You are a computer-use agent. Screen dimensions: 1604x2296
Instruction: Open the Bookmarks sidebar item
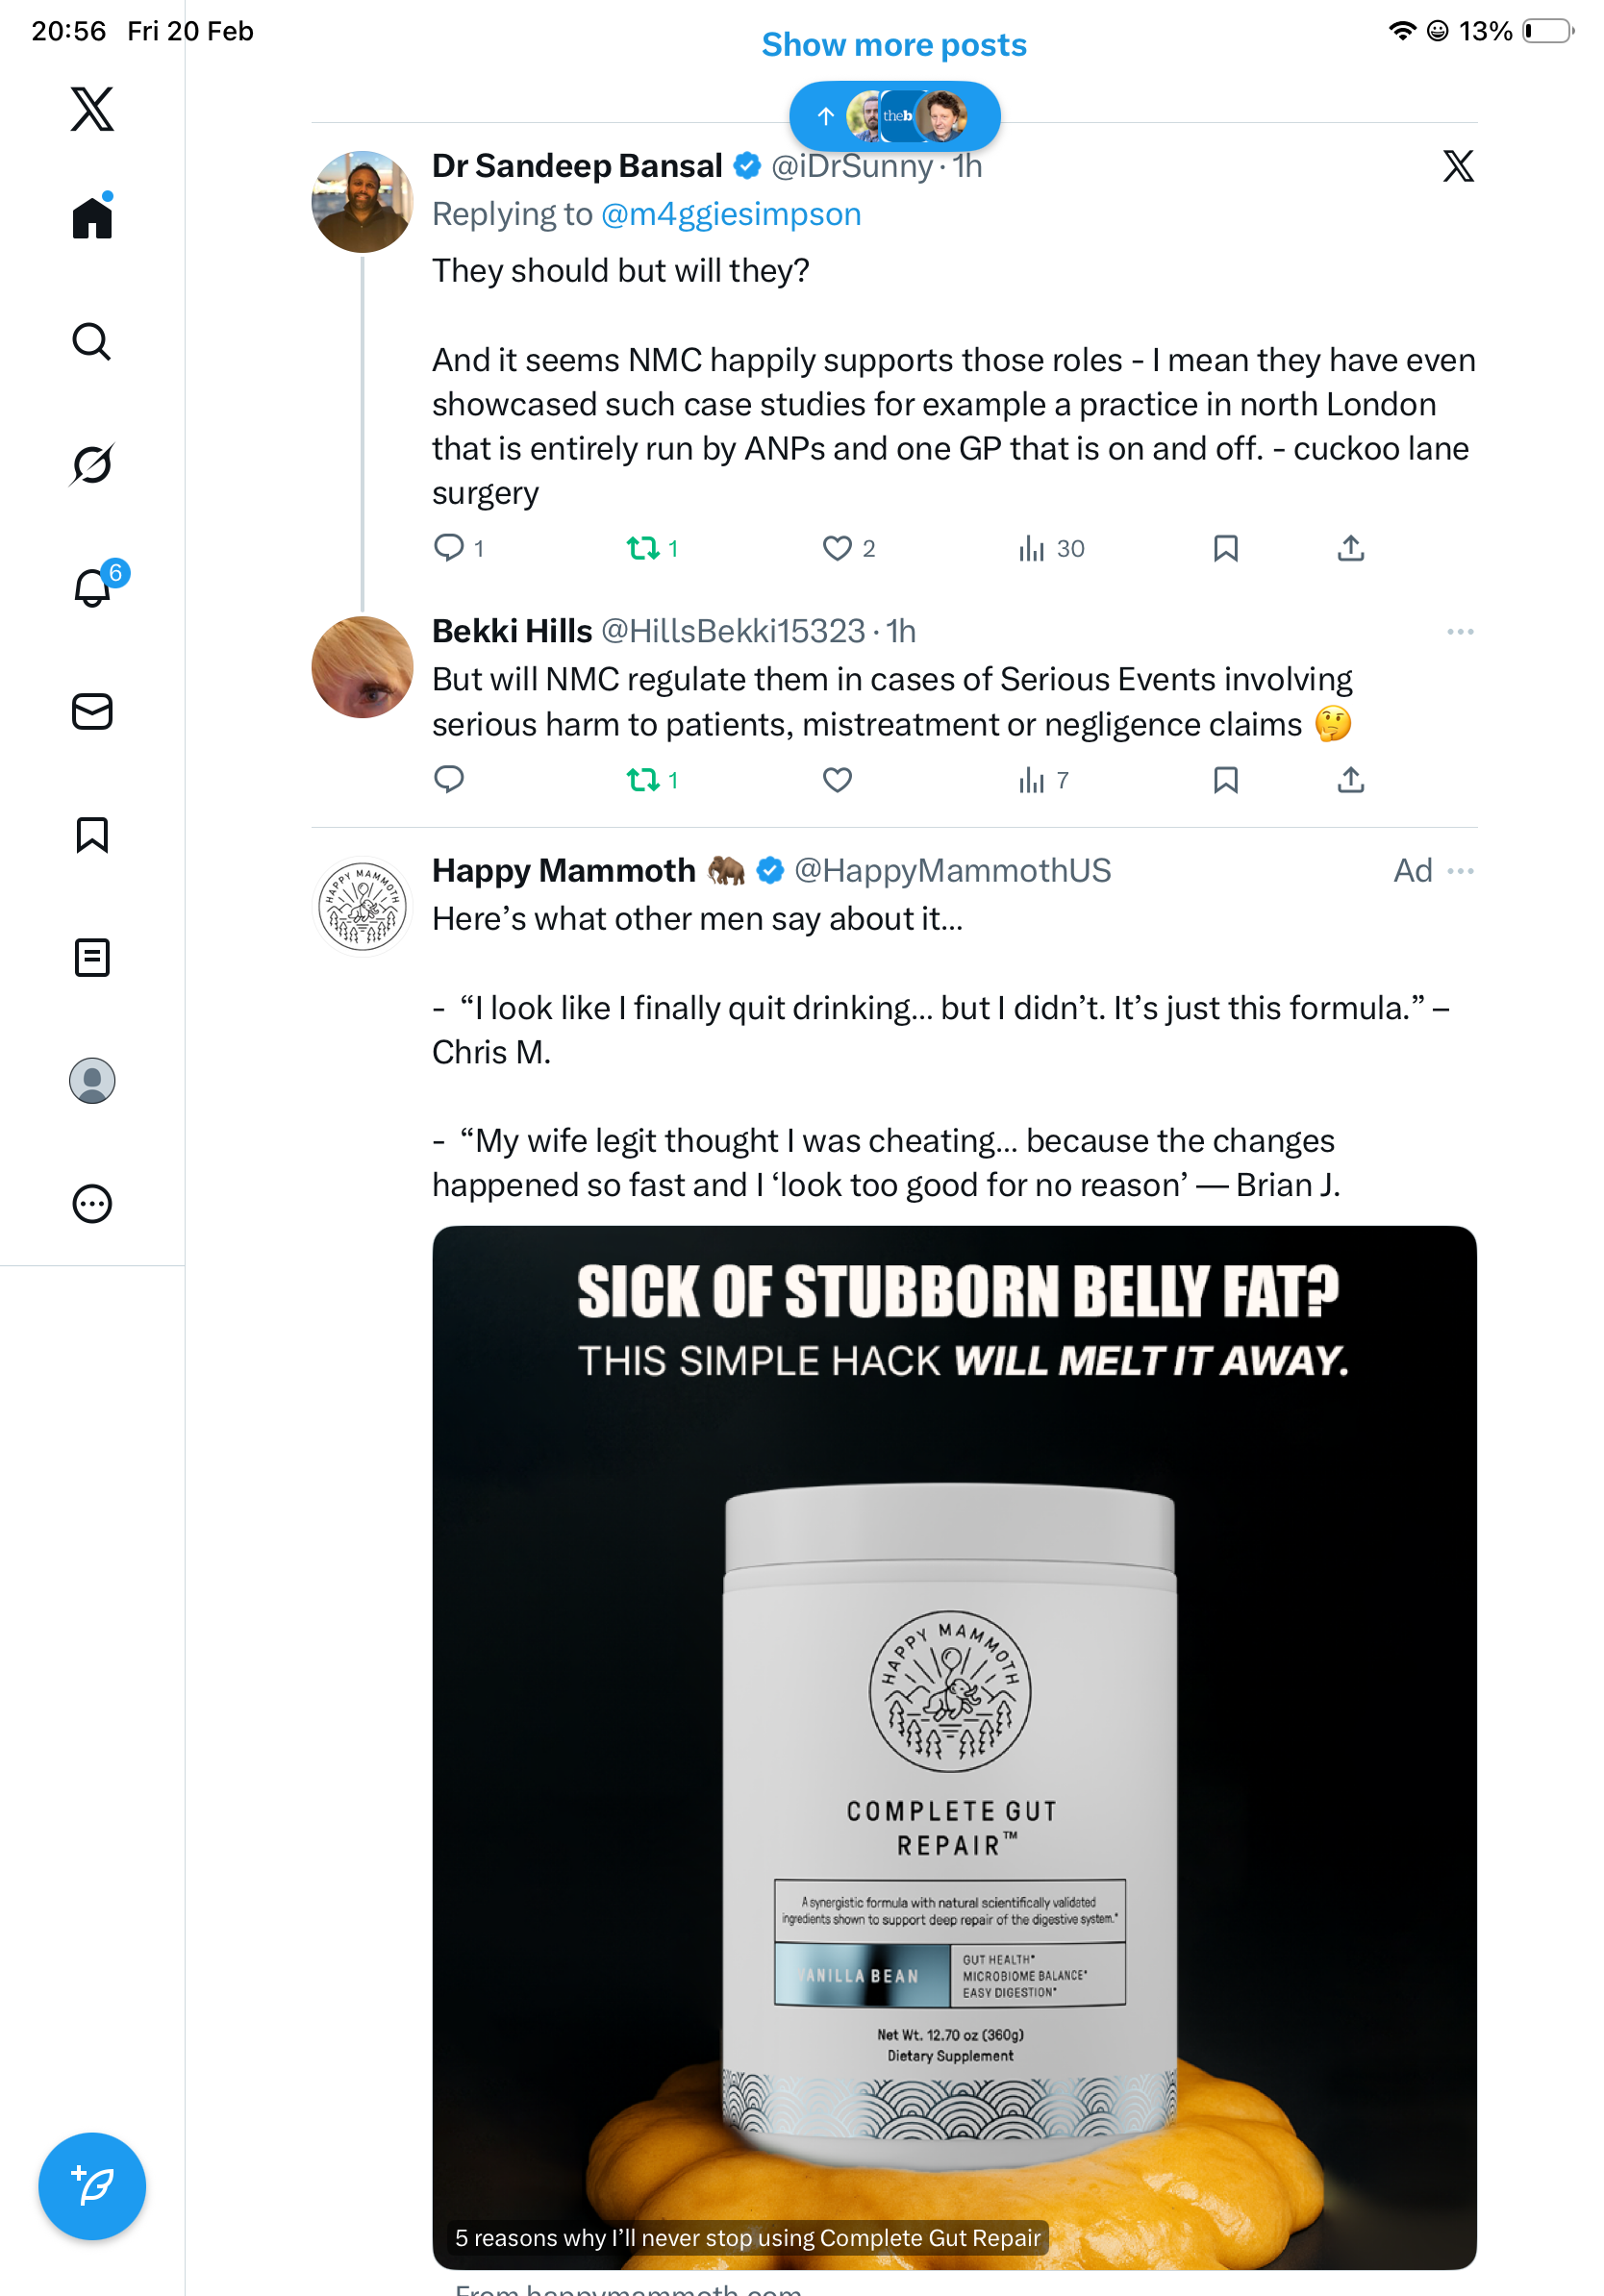click(92, 834)
